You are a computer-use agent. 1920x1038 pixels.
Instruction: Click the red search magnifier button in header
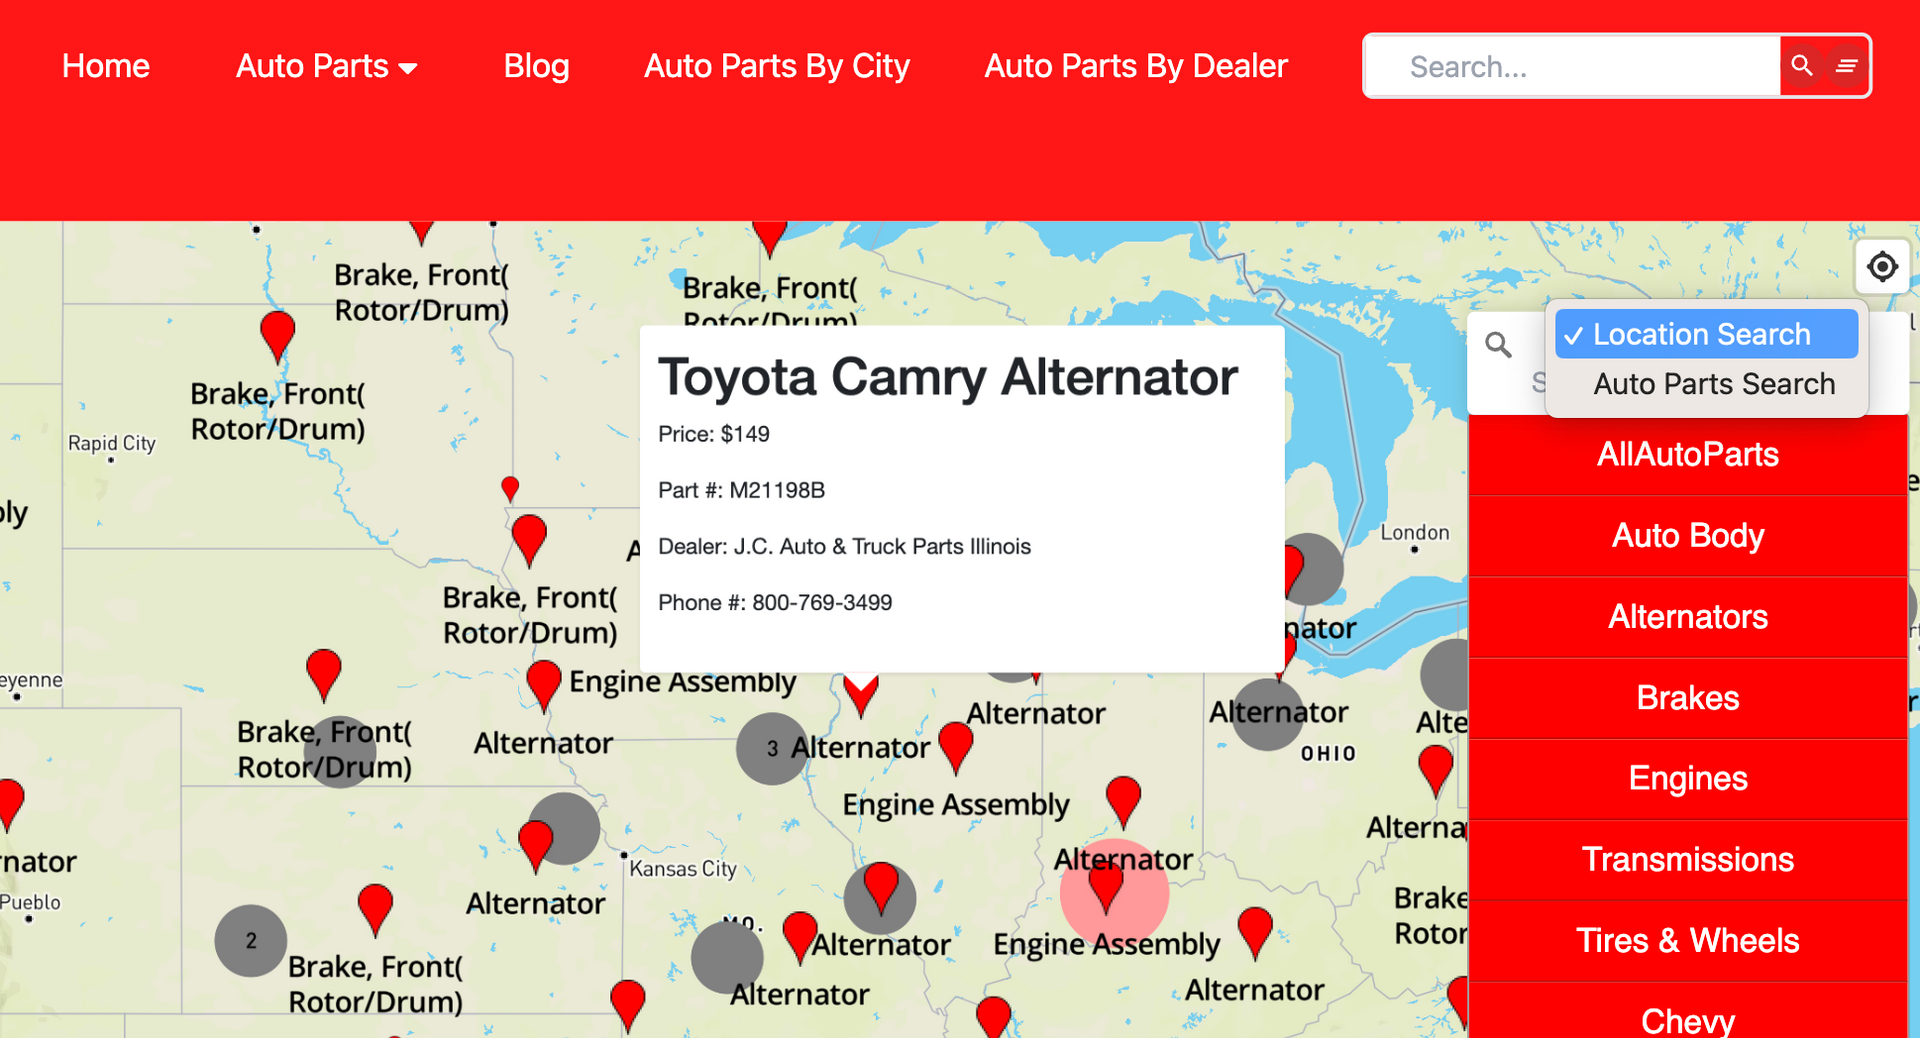(x=1802, y=66)
